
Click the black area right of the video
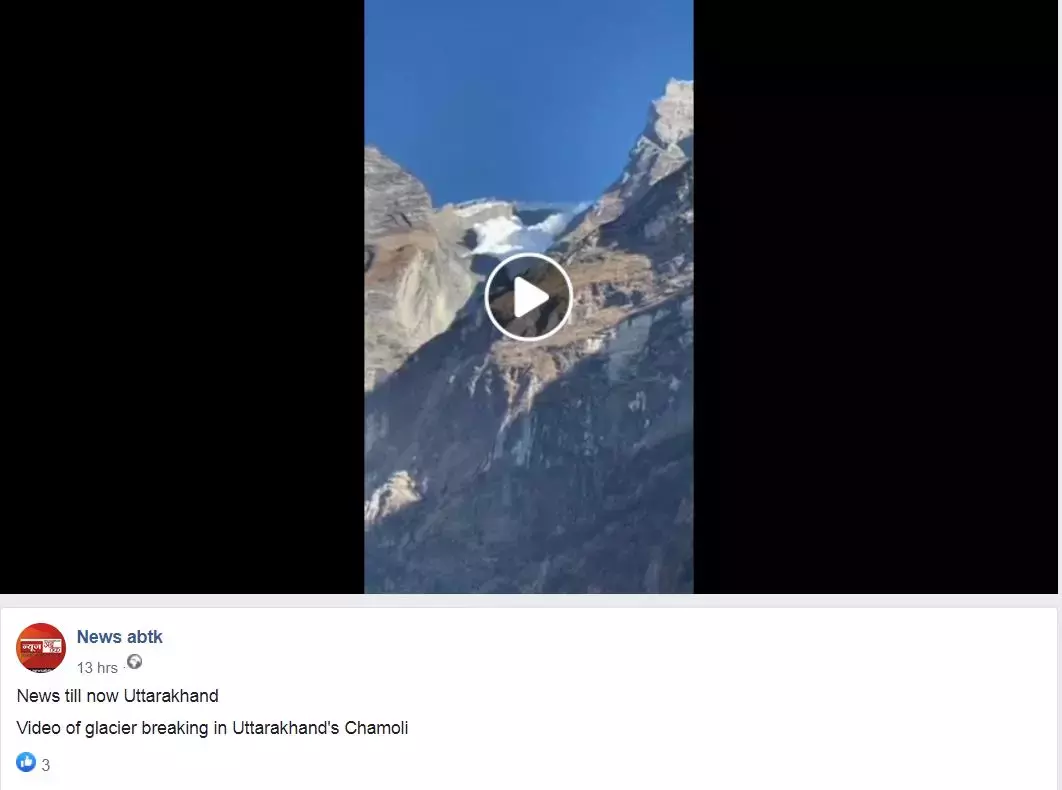(x=875, y=297)
